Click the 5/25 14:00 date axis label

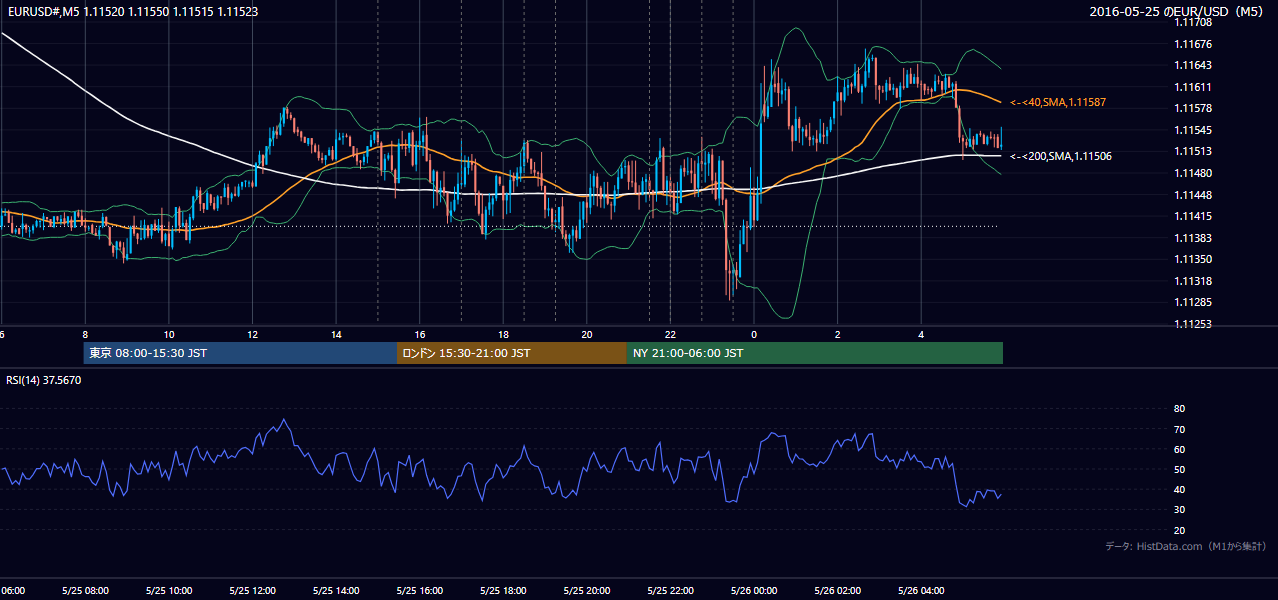tap(336, 591)
